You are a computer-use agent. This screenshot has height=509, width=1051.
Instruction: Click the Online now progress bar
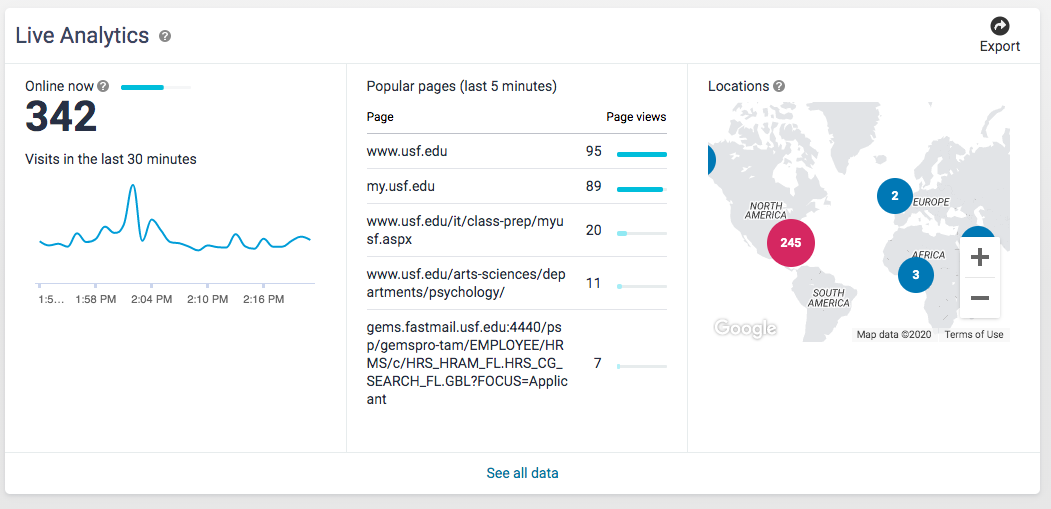click(x=155, y=87)
